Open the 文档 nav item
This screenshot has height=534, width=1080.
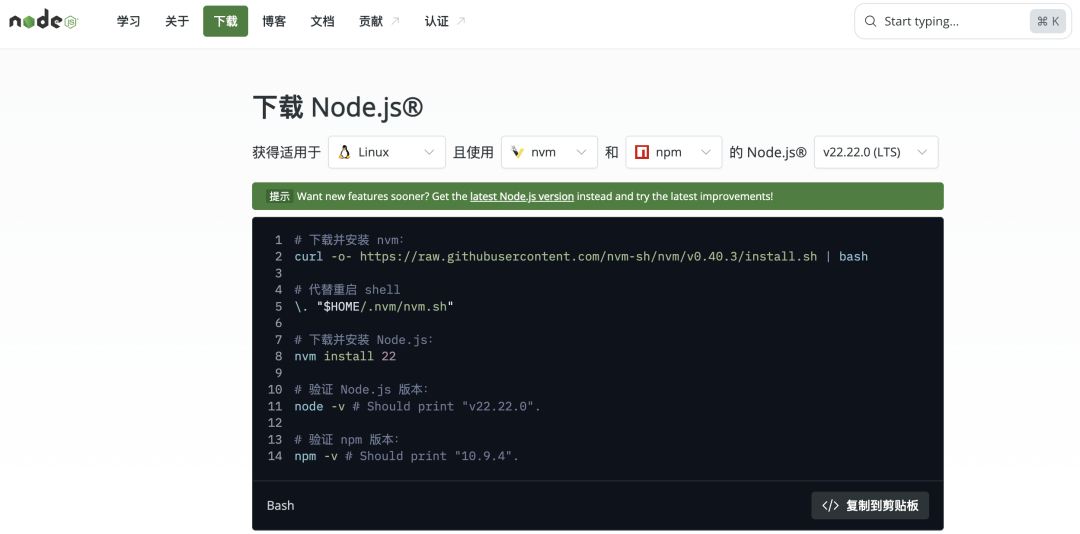coord(322,21)
